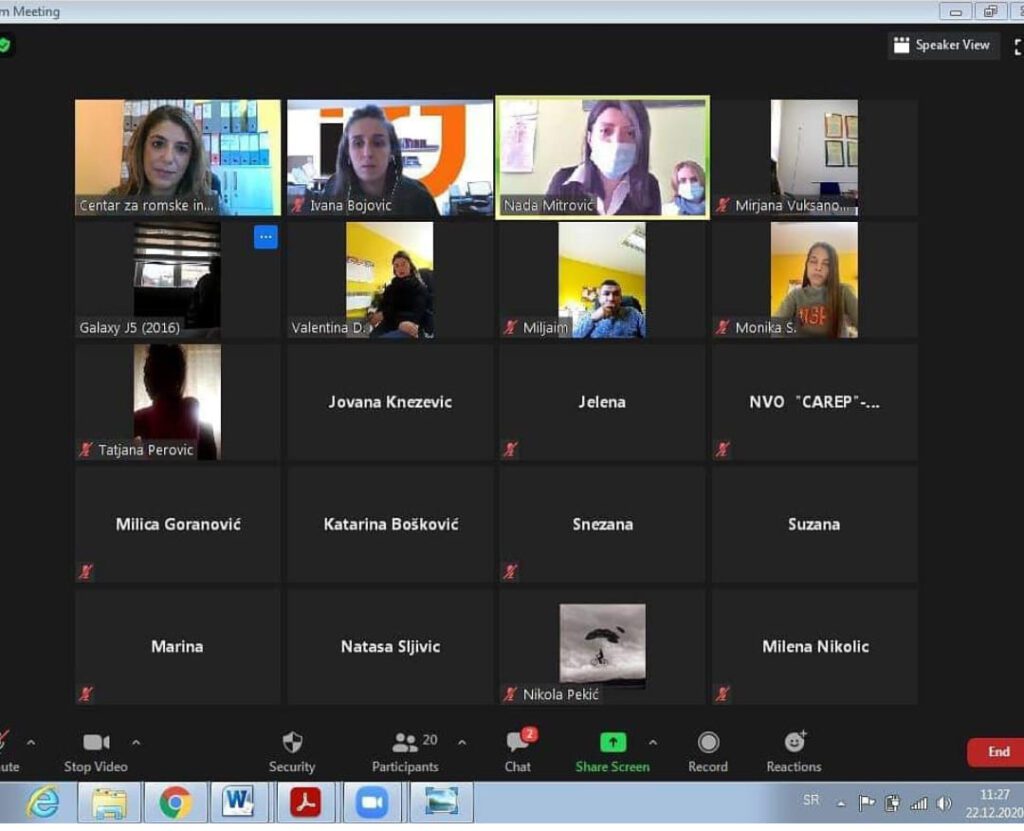Toggle the Mute microphone button
This screenshot has width=1024, height=831.
[5, 743]
